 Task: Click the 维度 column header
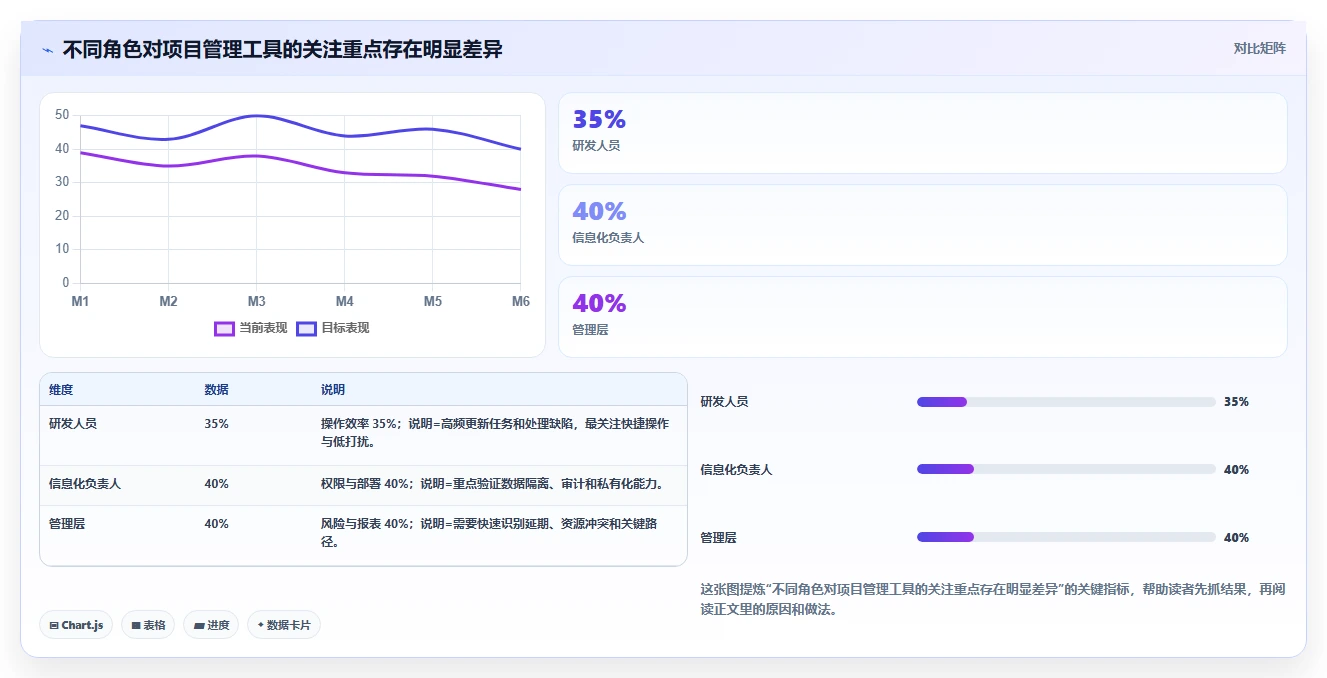pyautogui.click(x=61, y=389)
